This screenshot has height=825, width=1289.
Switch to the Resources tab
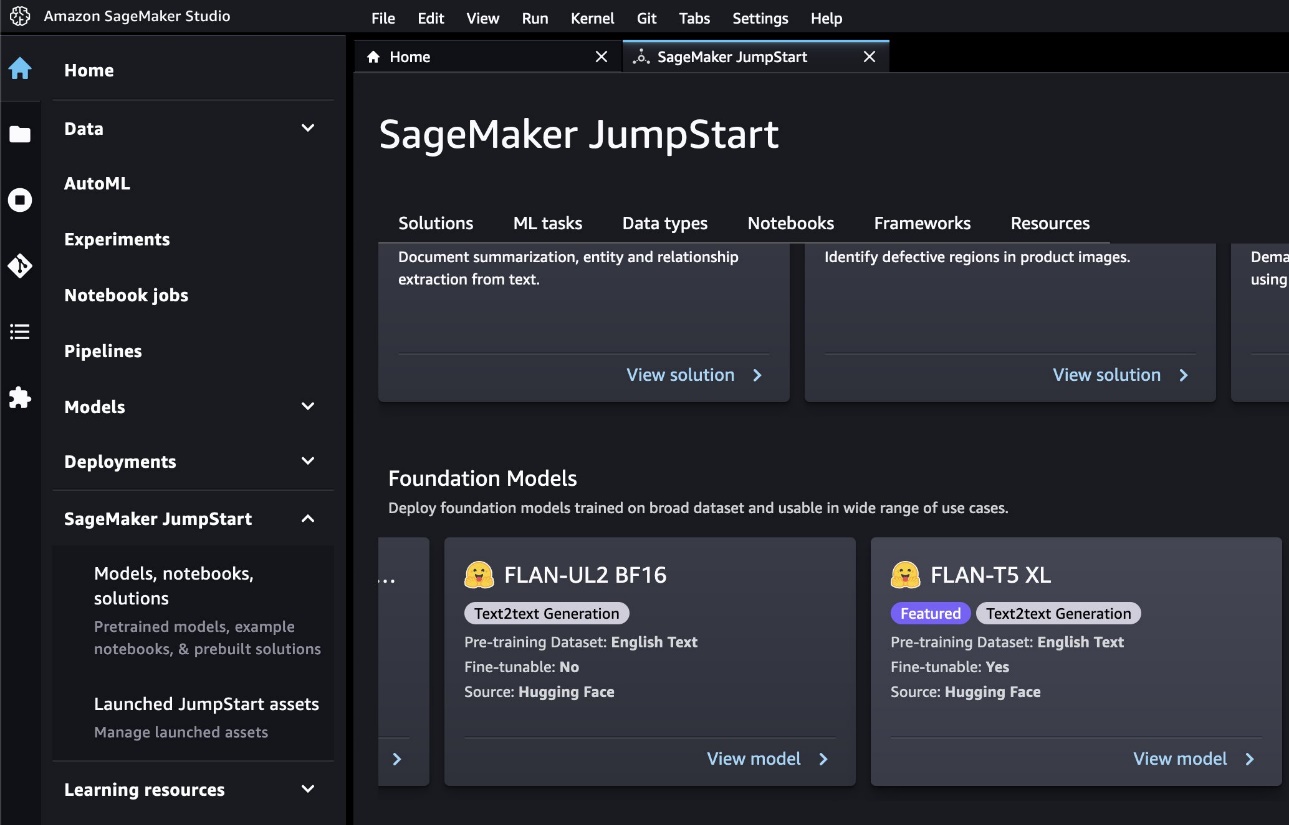(1050, 223)
